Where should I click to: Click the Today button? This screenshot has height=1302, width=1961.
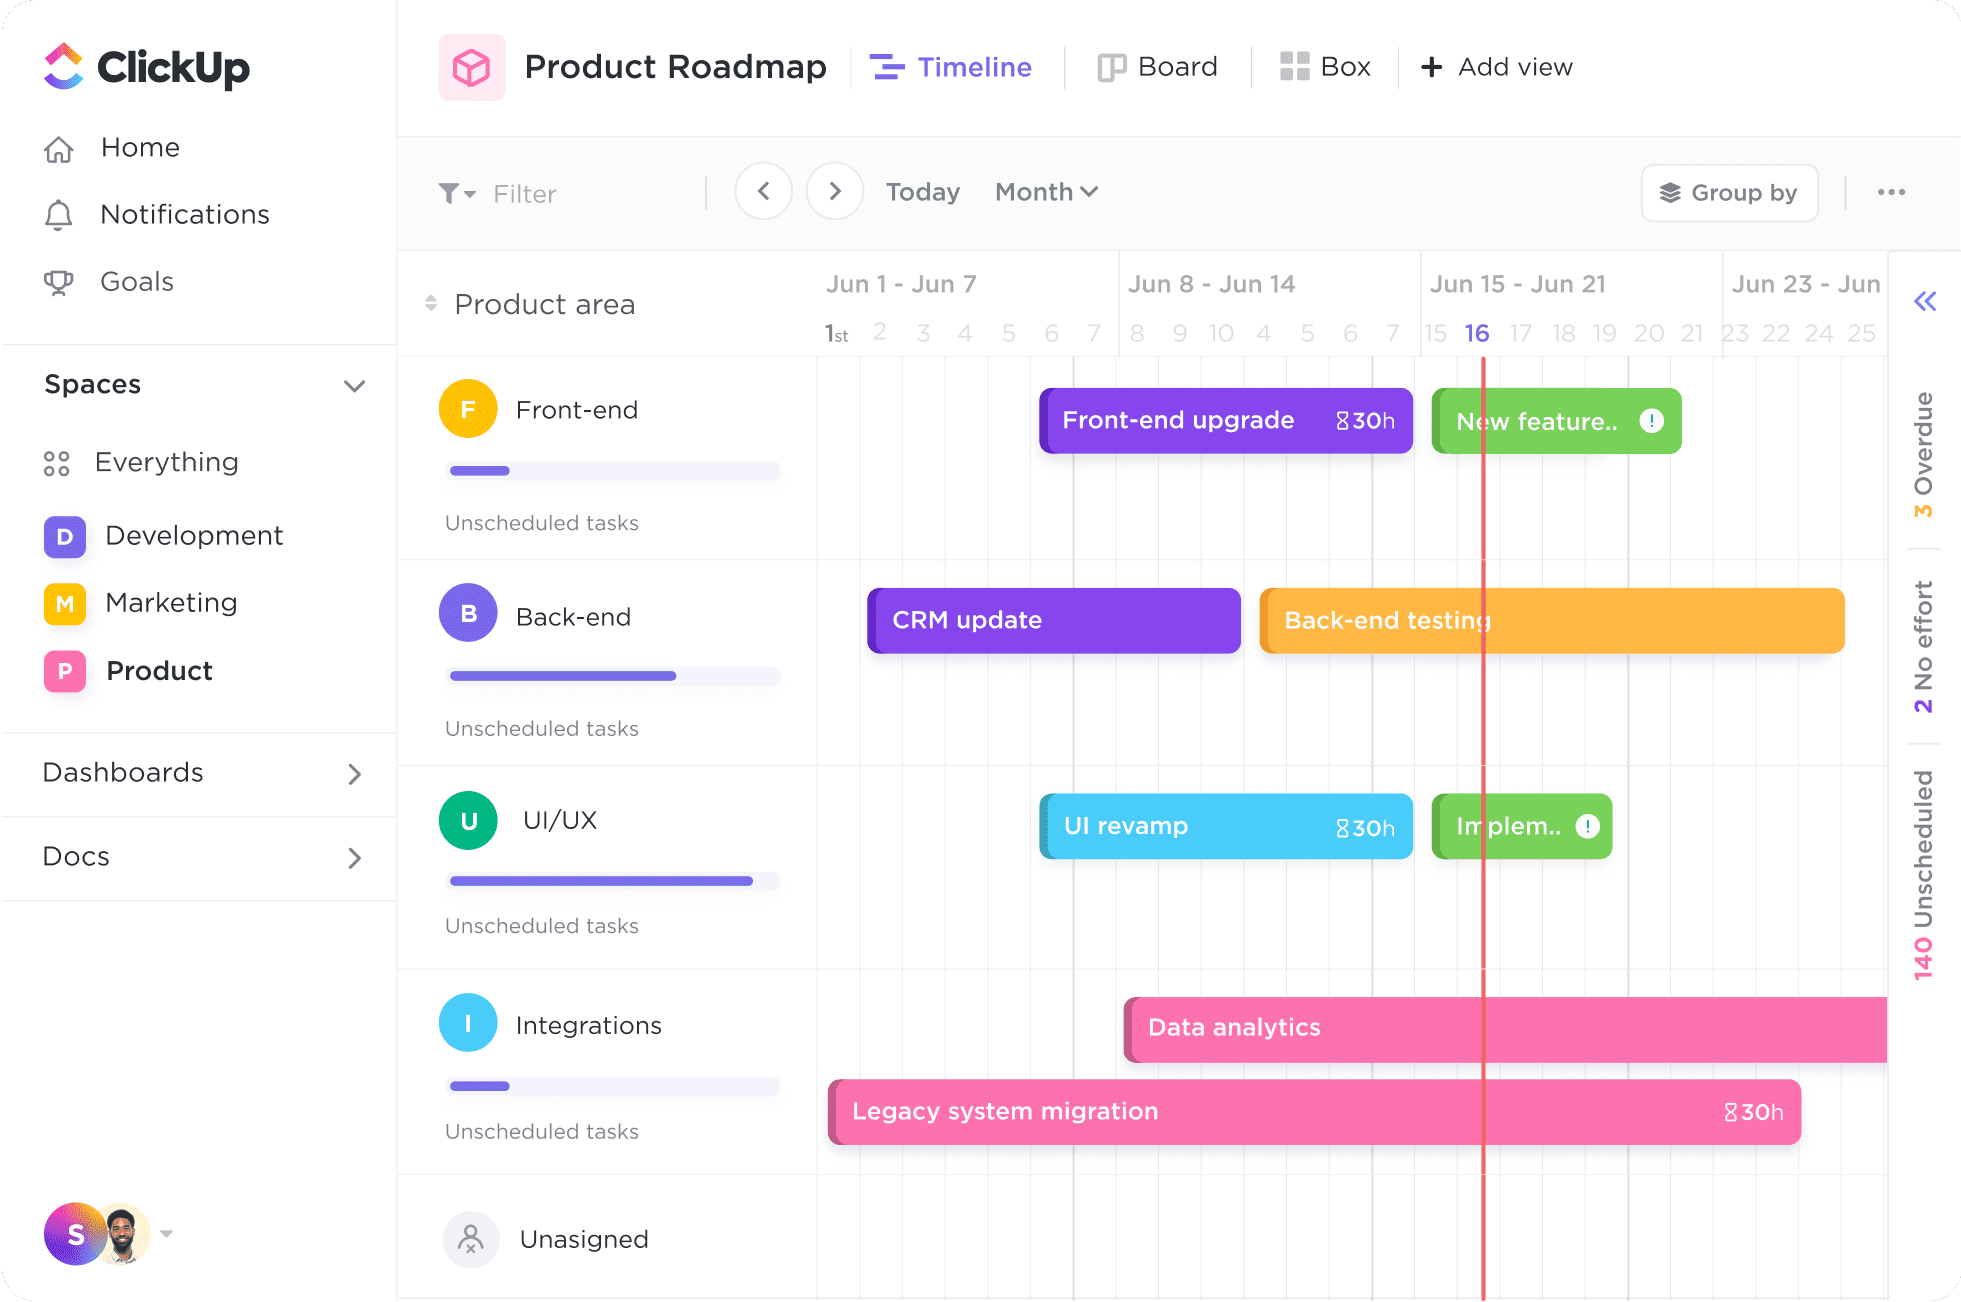(x=922, y=190)
